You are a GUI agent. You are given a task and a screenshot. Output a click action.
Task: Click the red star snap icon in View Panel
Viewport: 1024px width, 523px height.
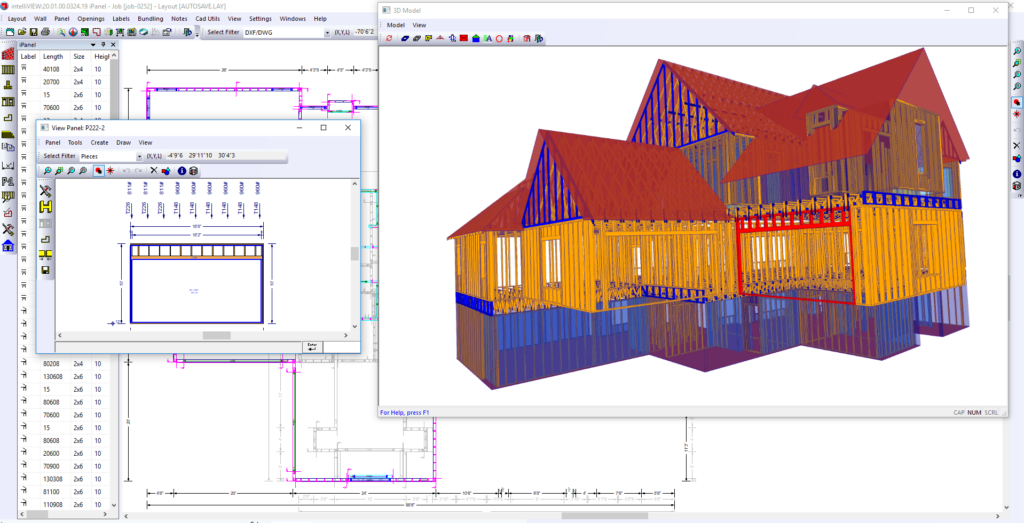pyautogui.click(x=110, y=171)
